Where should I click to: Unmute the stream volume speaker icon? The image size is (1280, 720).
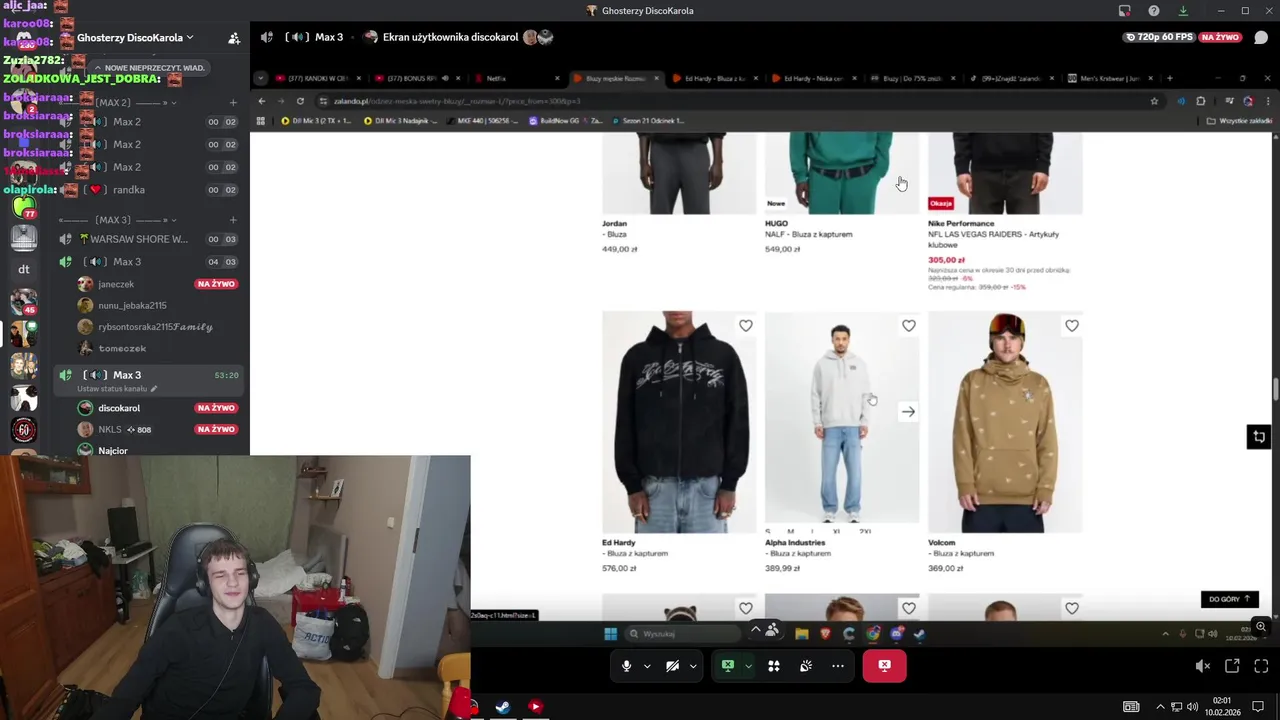(x=1203, y=666)
